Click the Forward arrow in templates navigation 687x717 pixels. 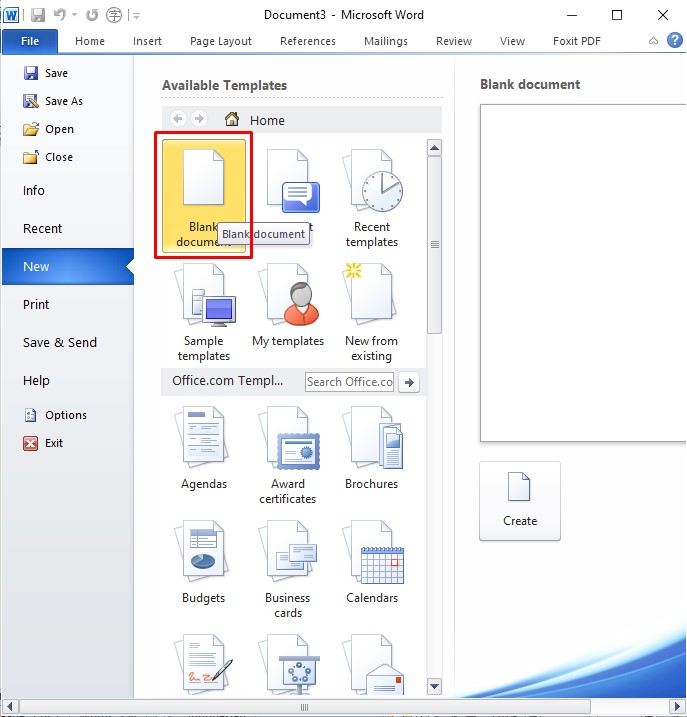coord(199,119)
